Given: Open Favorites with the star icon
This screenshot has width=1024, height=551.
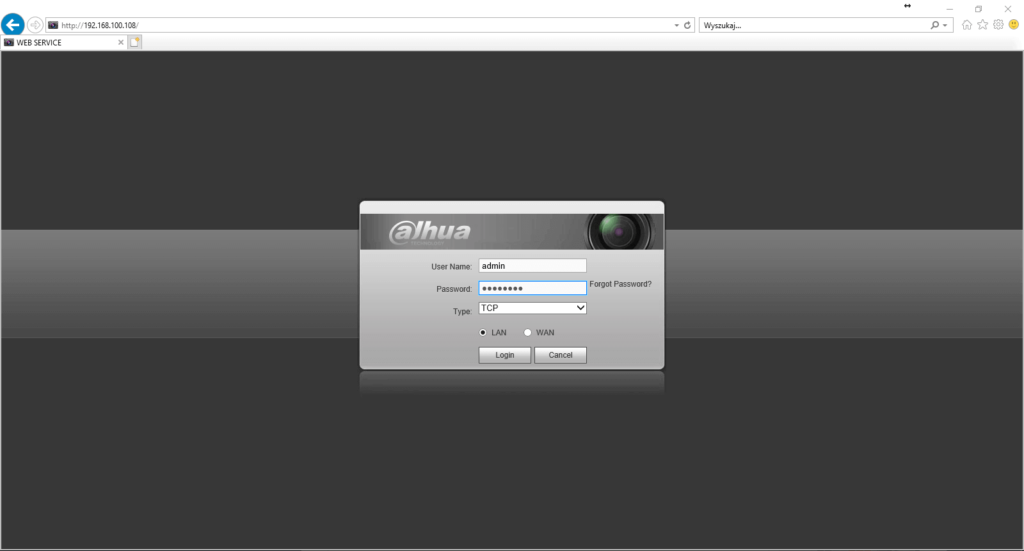Looking at the screenshot, I should (x=983, y=25).
